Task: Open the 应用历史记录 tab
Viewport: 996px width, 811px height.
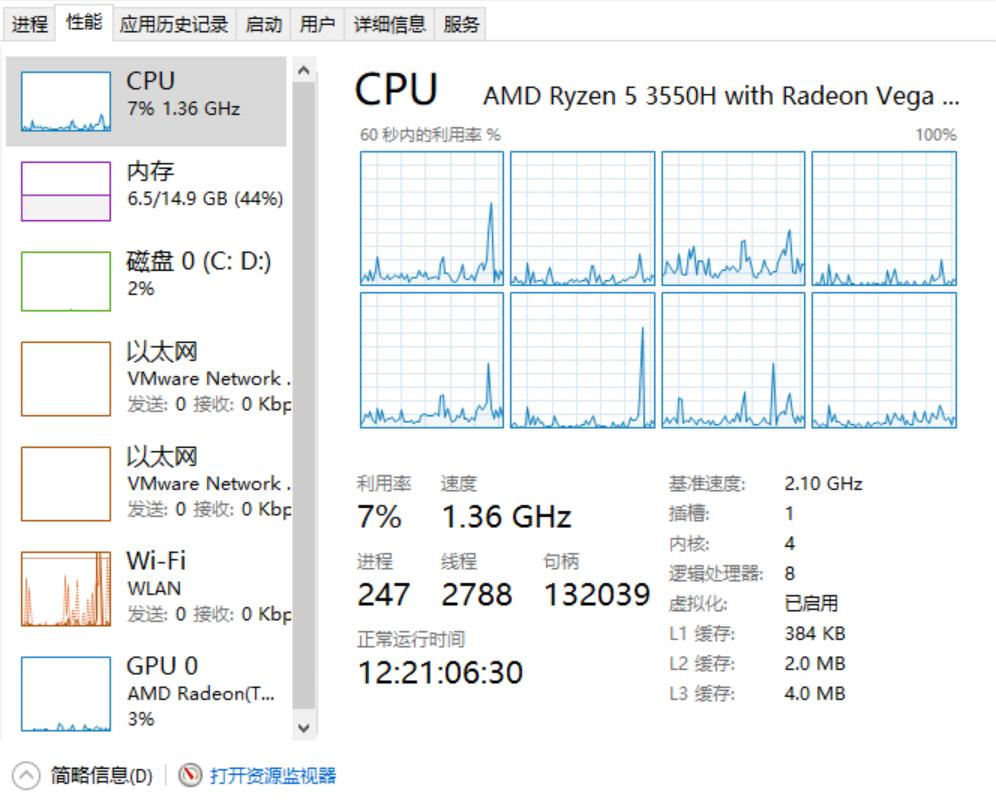Action: click(174, 25)
